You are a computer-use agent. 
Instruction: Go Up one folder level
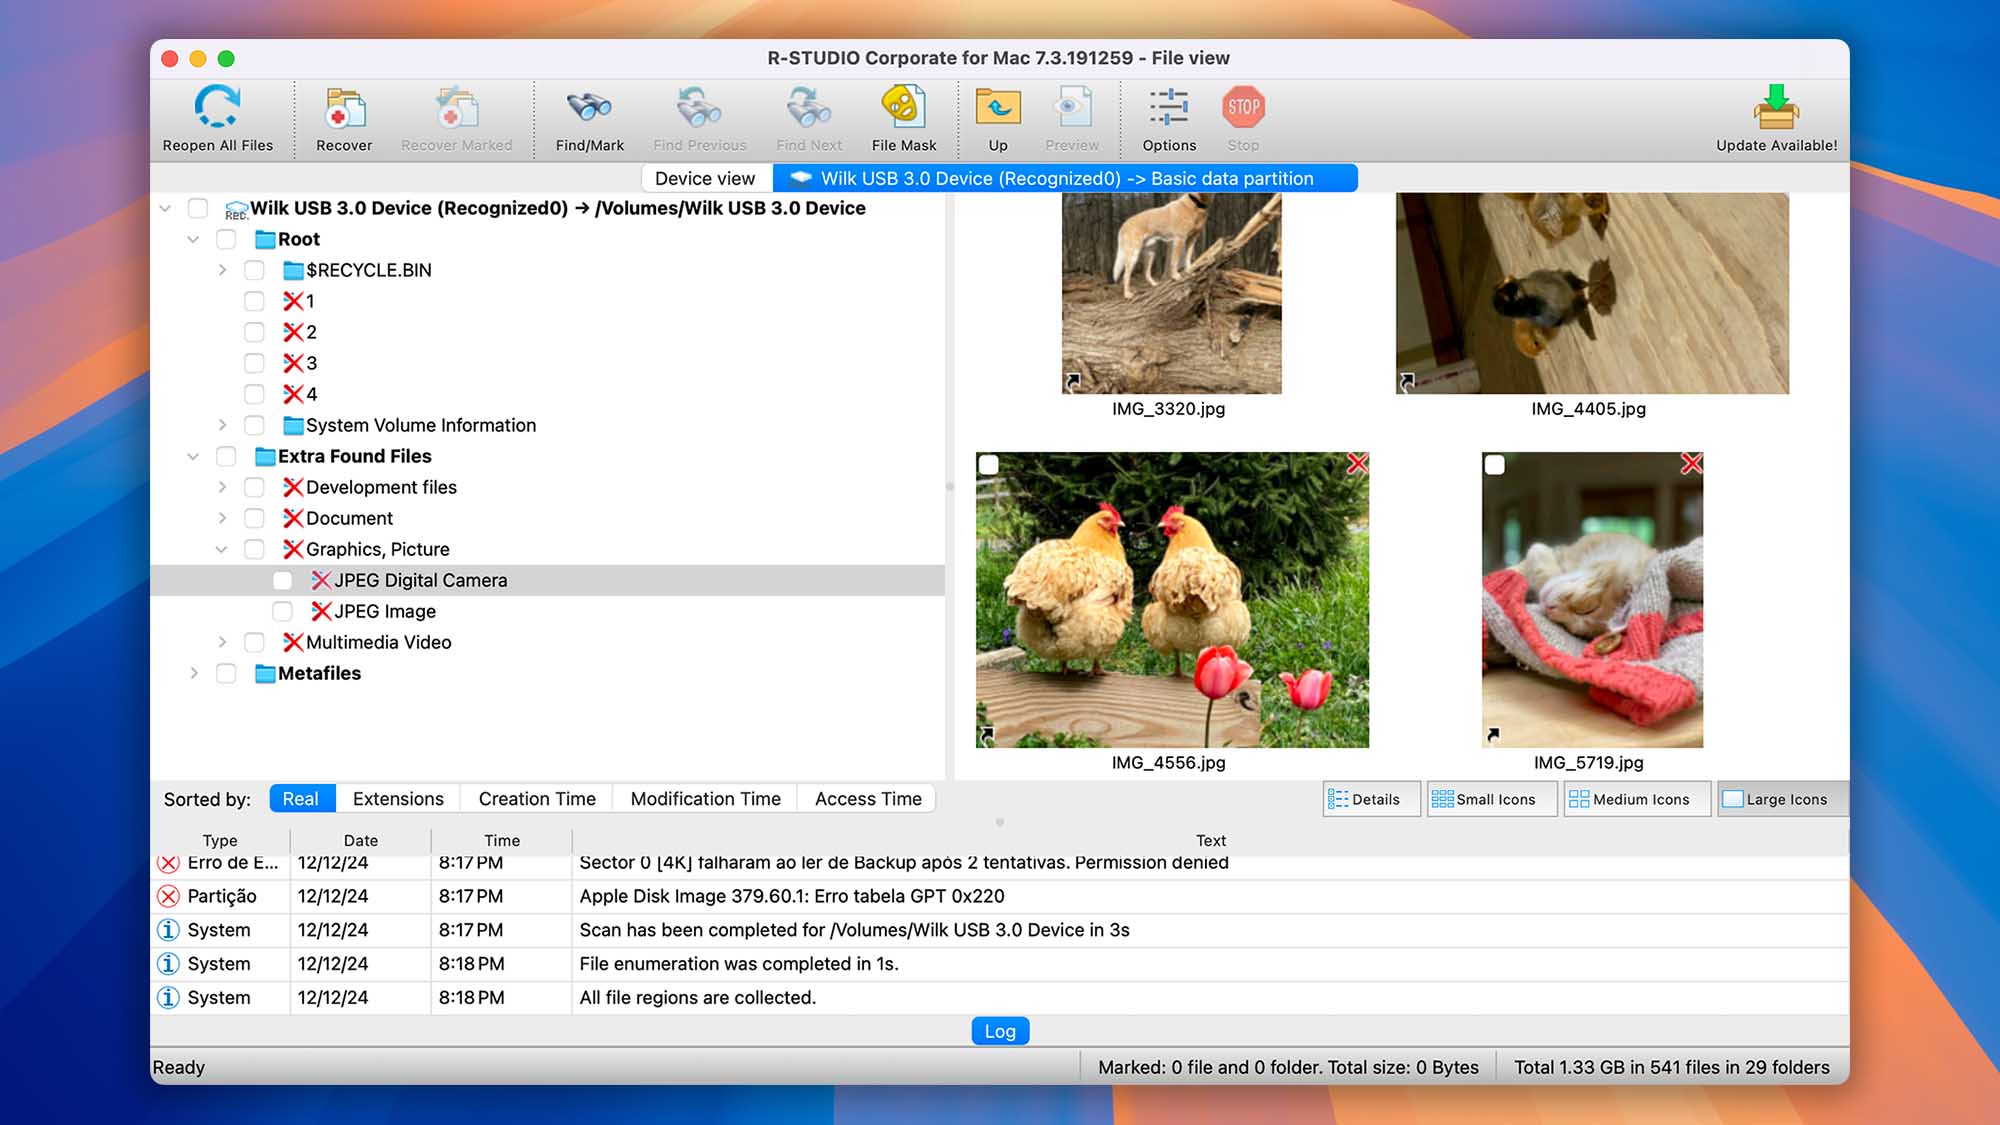998,107
